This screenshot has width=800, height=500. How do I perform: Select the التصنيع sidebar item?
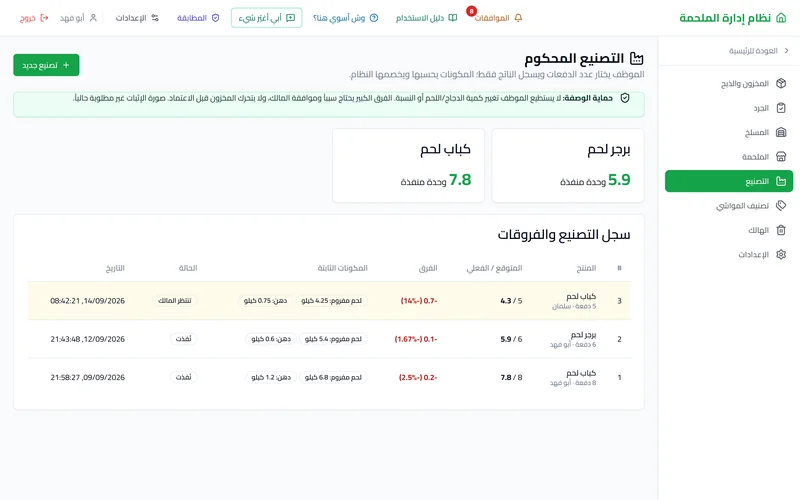(729, 181)
